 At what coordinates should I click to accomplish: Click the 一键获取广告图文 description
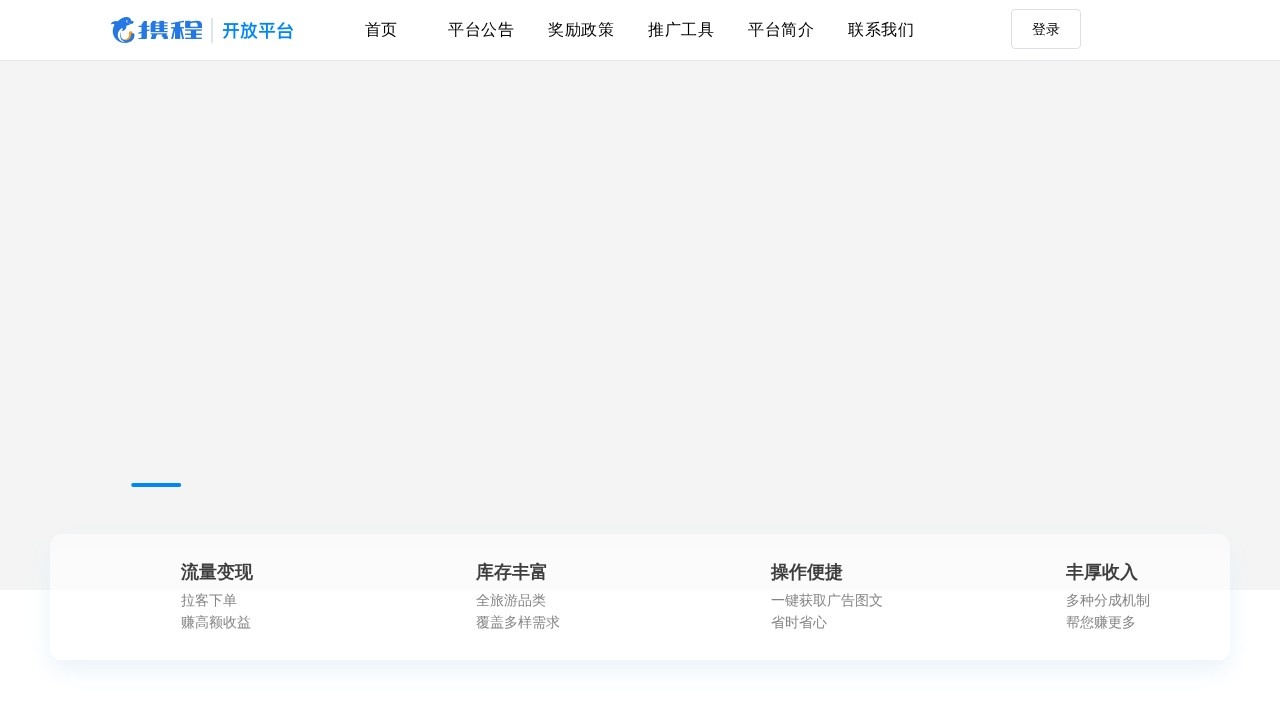[x=826, y=600]
